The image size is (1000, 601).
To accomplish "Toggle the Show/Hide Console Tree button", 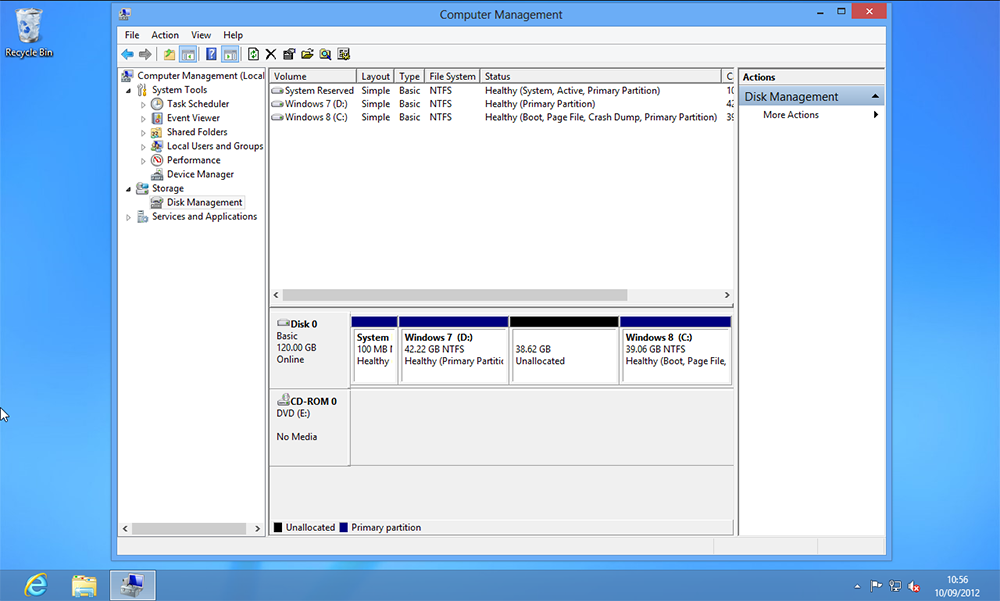I will [x=188, y=54].
